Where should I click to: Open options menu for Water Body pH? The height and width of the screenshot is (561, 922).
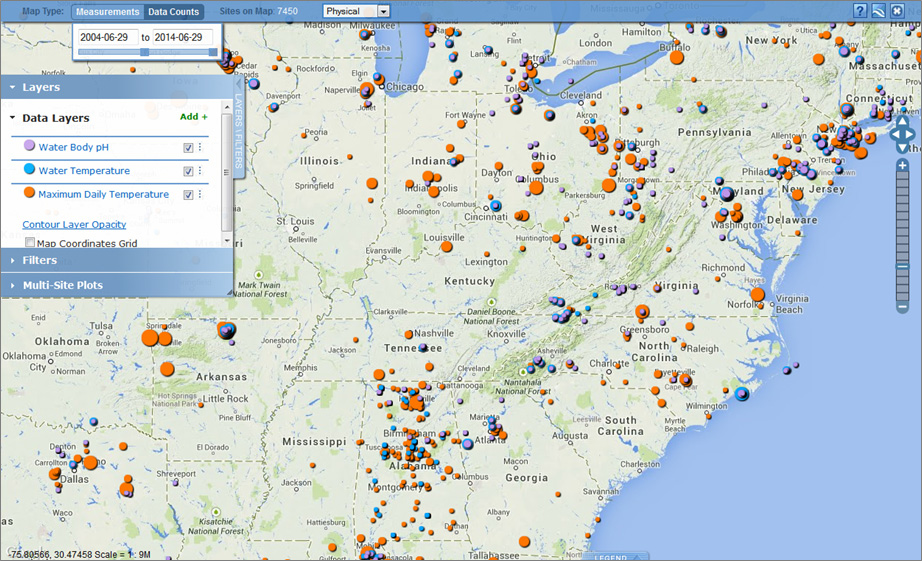pyautogui.click(x=200, y=147)
